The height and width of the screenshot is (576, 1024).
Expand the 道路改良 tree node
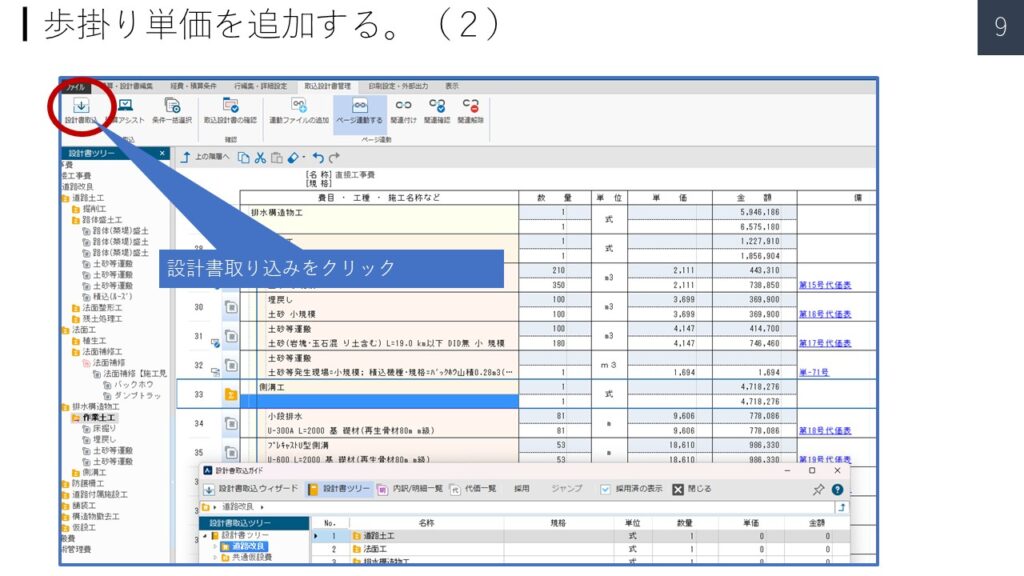pyautogui.click(x=213, y=546)
